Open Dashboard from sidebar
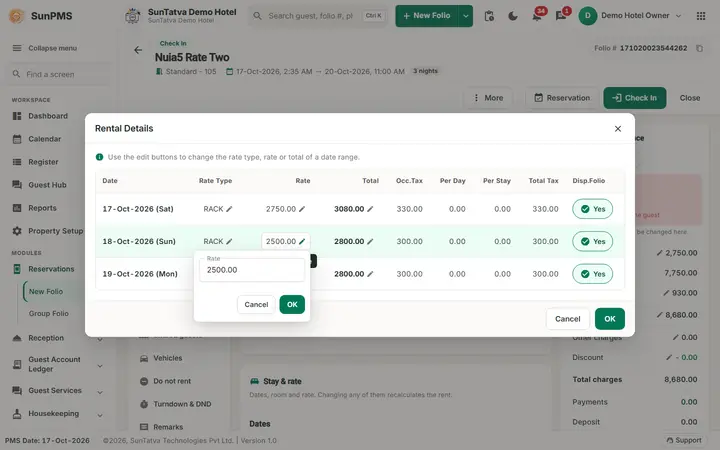 (x=48, y=116)
